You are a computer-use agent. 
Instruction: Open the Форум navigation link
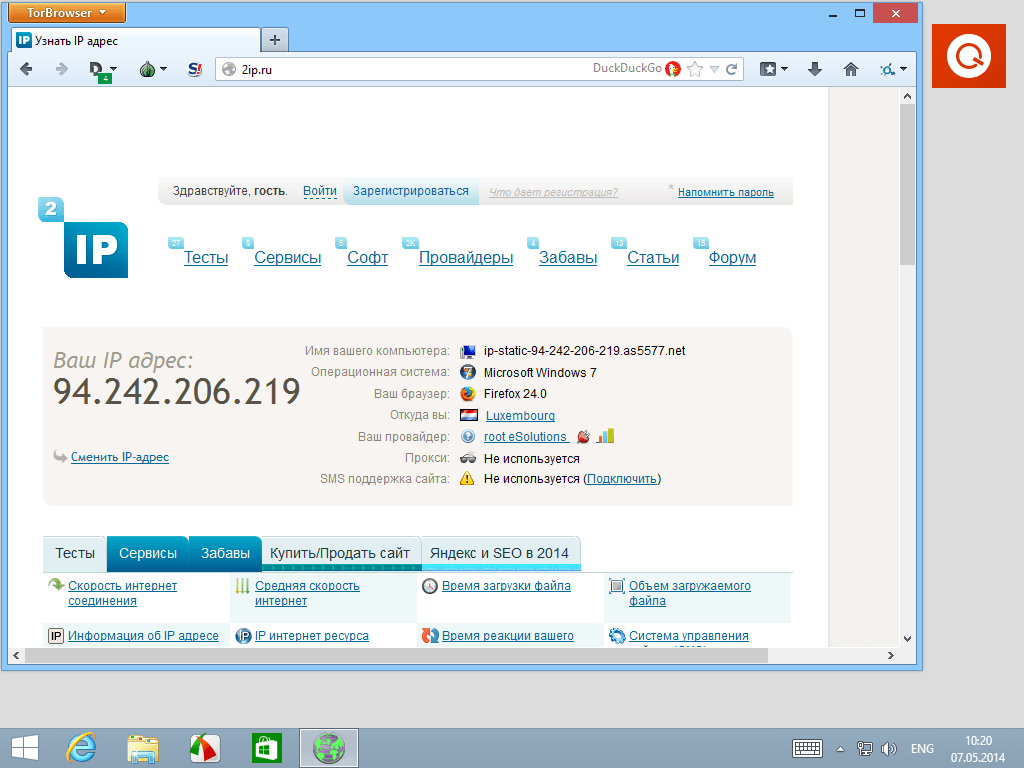pos(732,257)
